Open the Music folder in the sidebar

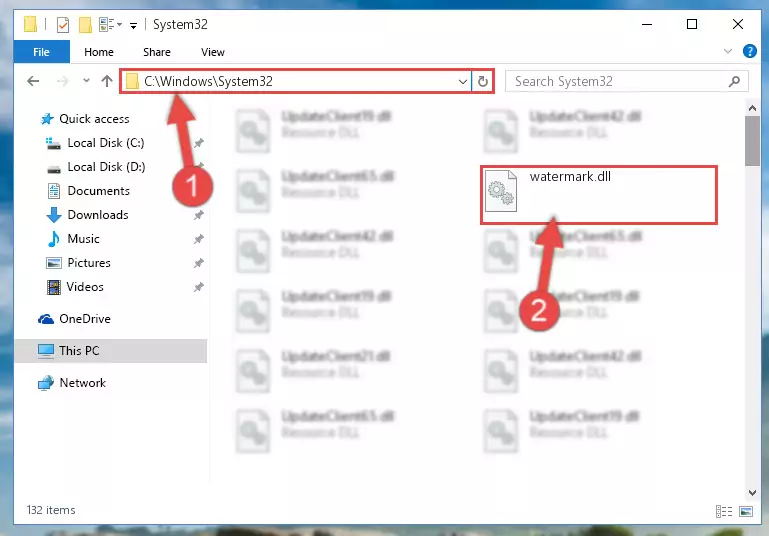pyautogui.click(x=74, y=239)
